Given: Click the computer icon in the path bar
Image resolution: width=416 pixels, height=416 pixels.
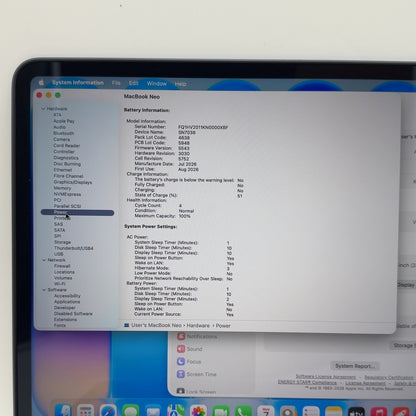Looking at the screenshot, I should pyautogui.click(x=127, y=325).
